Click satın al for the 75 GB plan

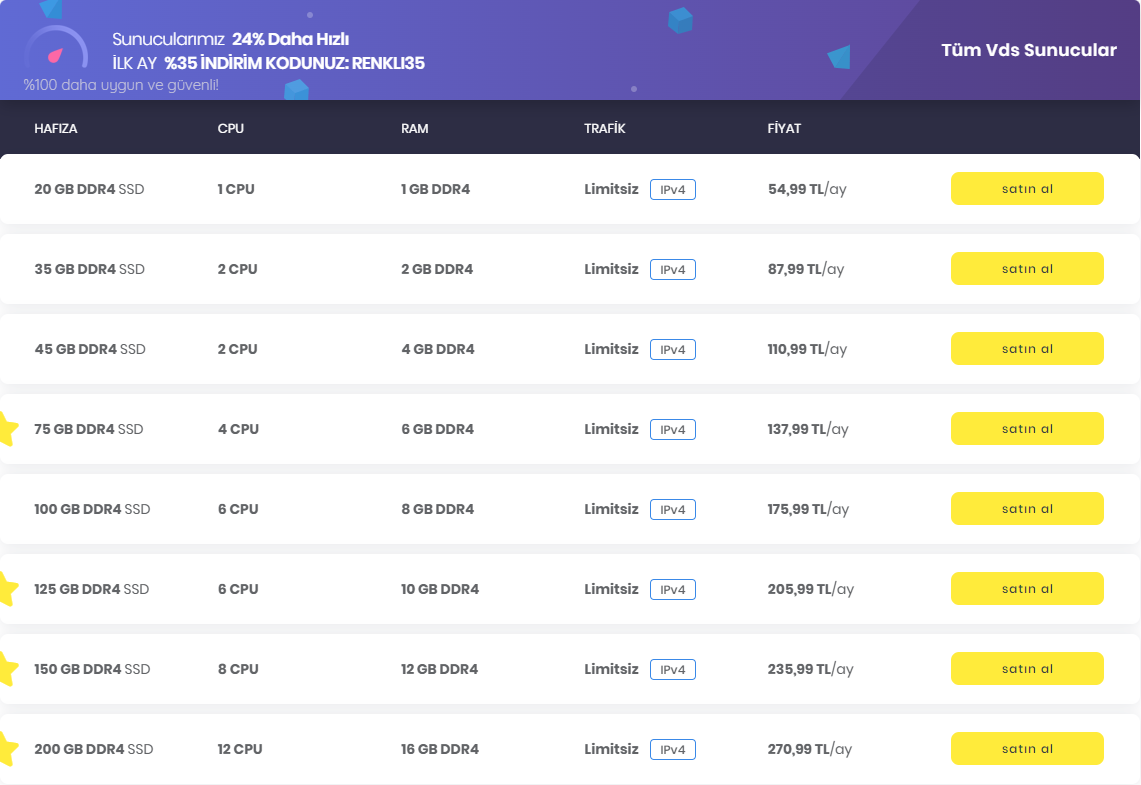[1026, 429]
